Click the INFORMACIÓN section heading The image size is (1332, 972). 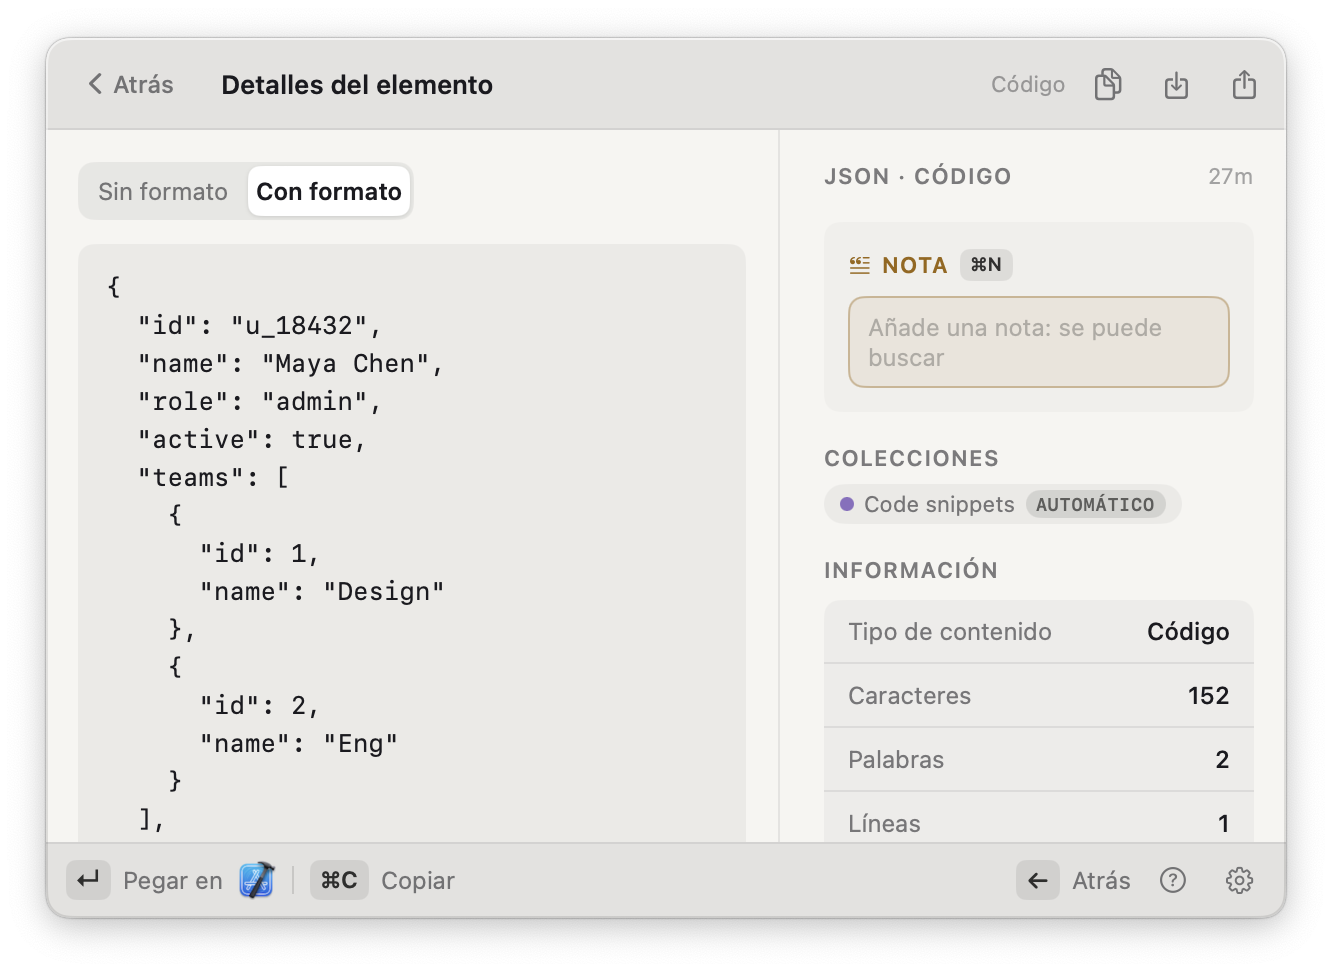911,571
